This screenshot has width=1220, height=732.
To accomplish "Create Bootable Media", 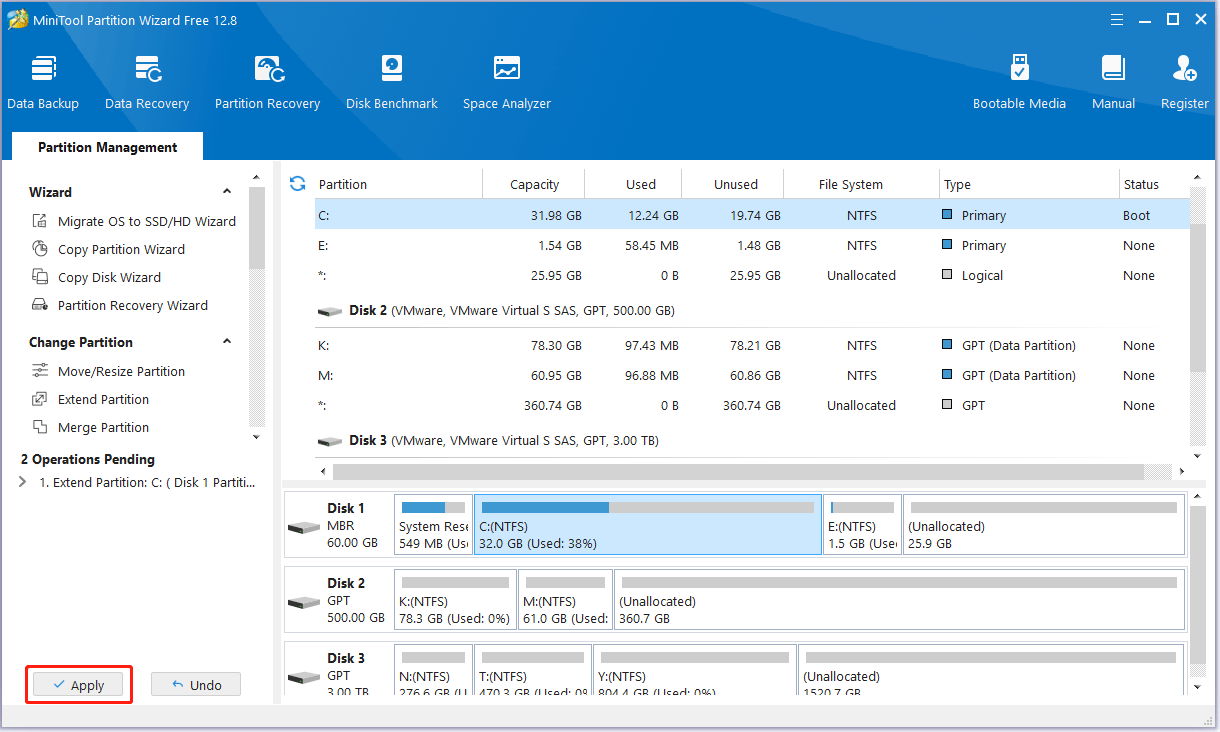I will click(x=1019, y=83).
